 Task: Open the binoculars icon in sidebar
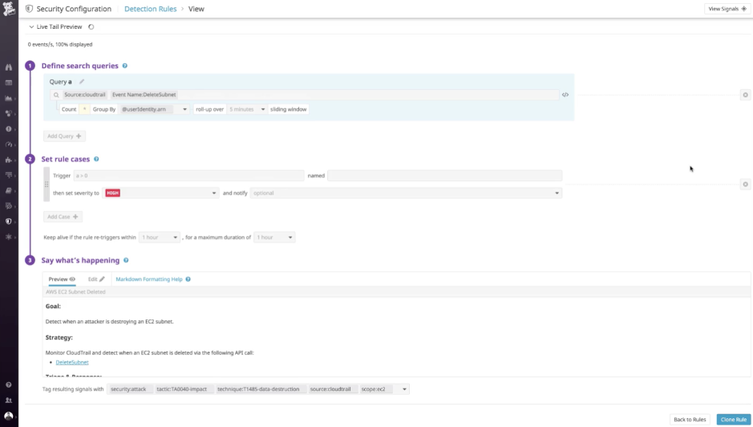[8, 67]
